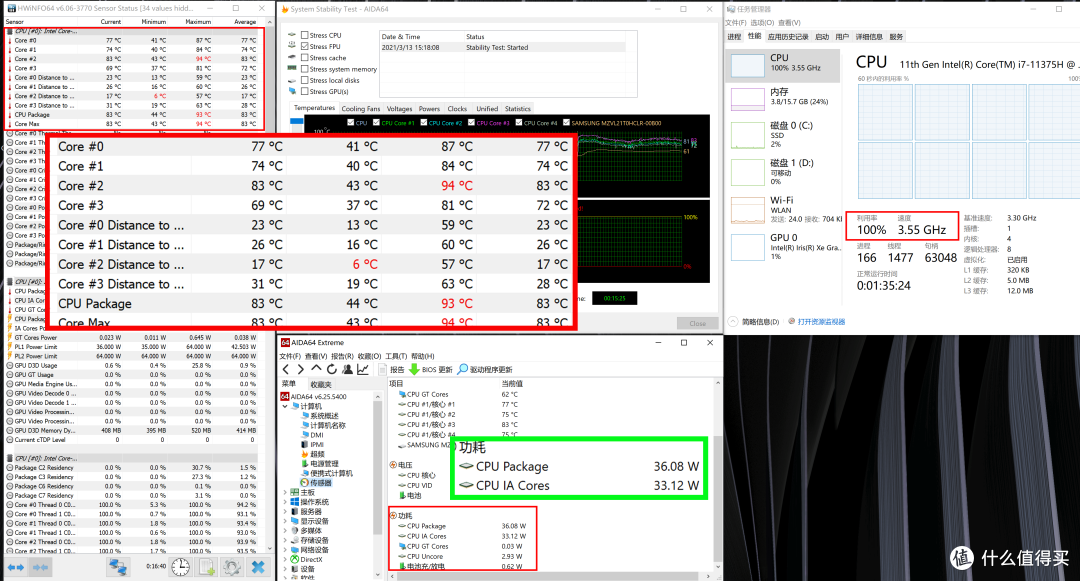Click AIDA64 user/favorites manage icon
1080x581 pixels.
[347, 370]
